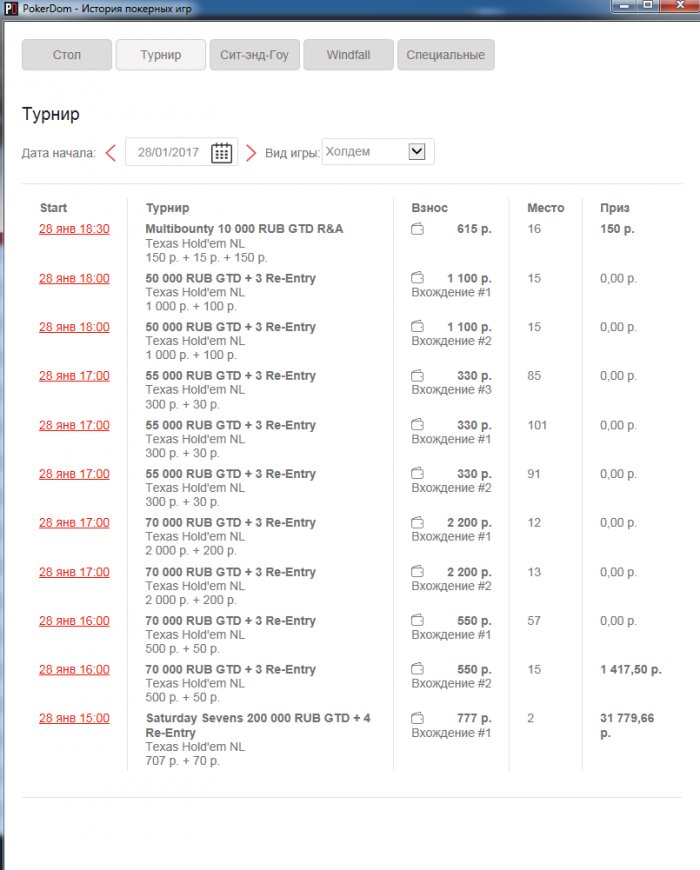Open the 28 янв 15:00 Saturday Sevens link
Screen dimensions: 700x870
[74, 718]
